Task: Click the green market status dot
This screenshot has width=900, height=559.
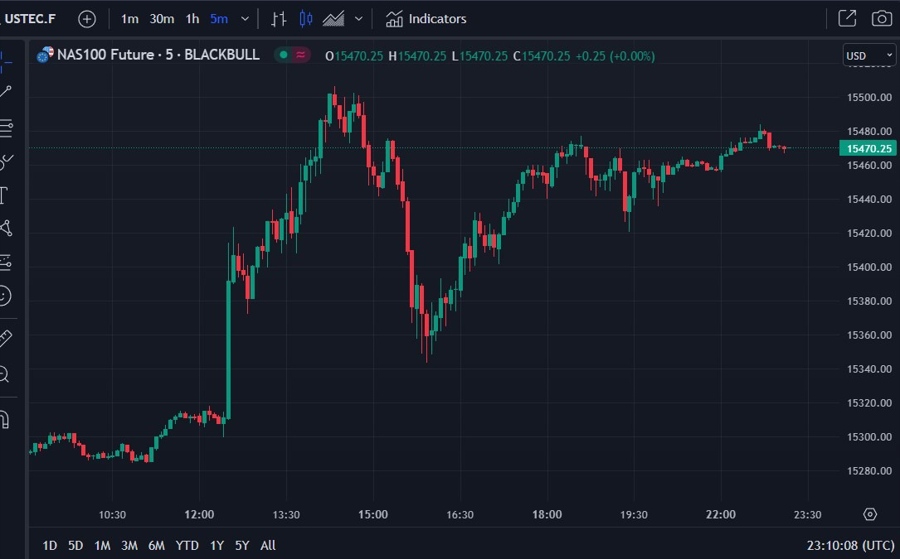Action: tap(284, 55)
